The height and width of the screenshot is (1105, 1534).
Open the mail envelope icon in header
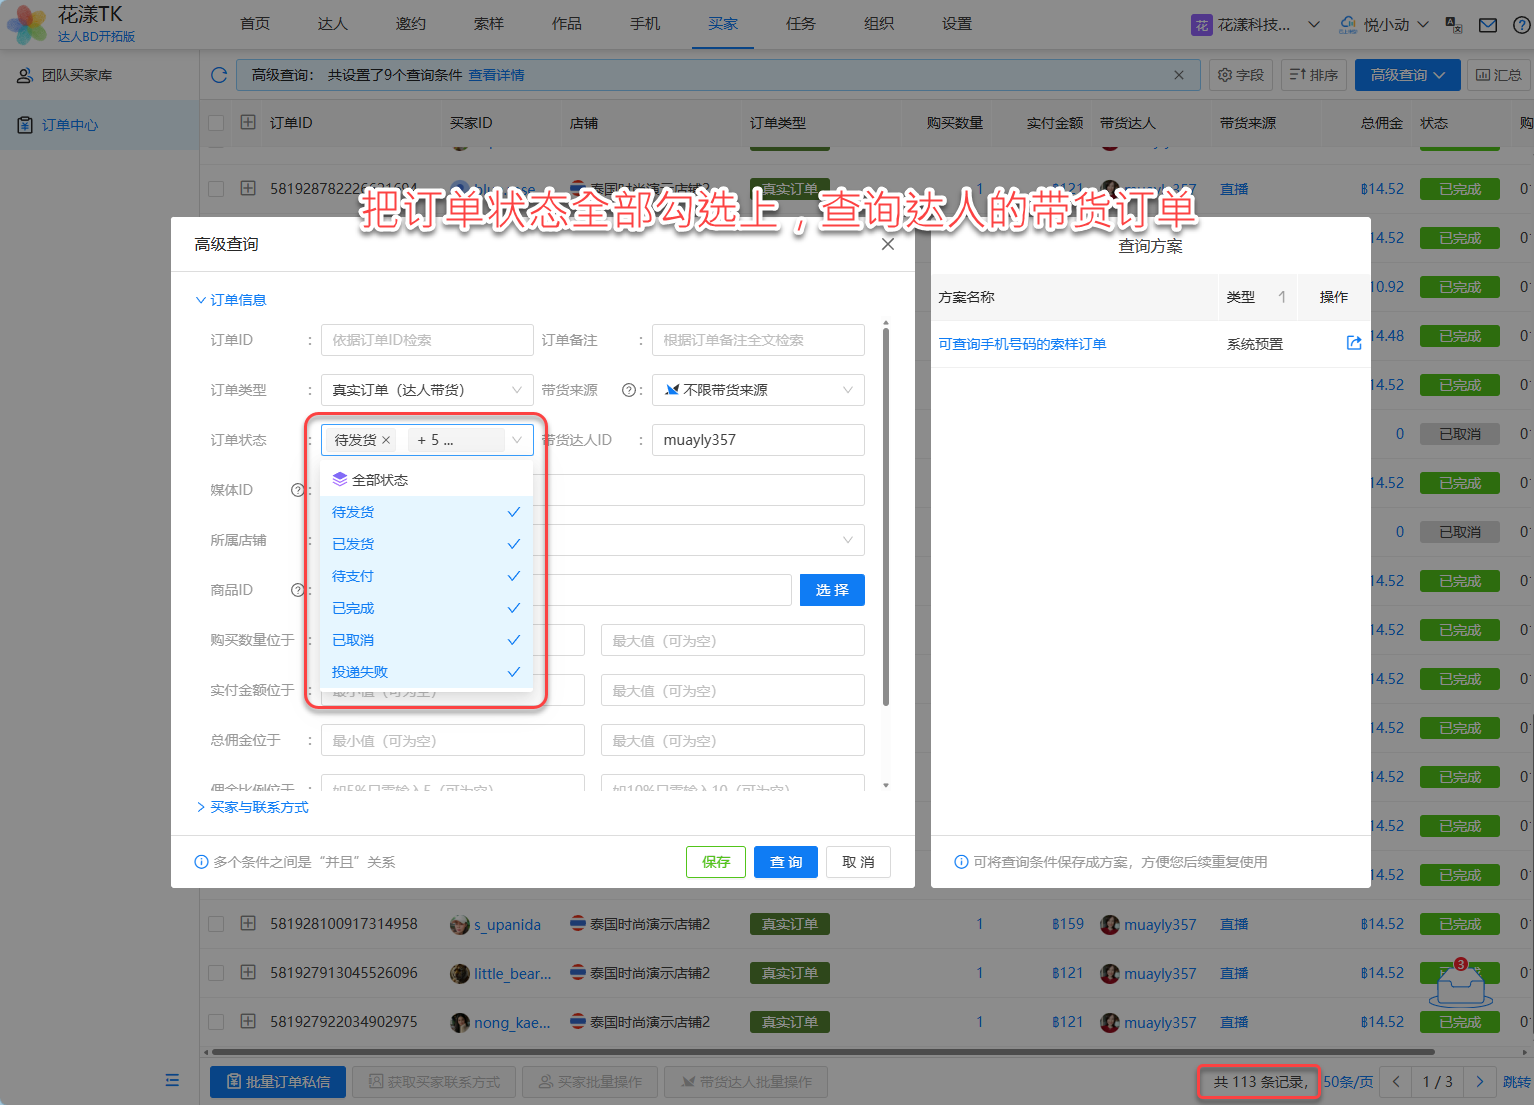tap(1488, 25)
